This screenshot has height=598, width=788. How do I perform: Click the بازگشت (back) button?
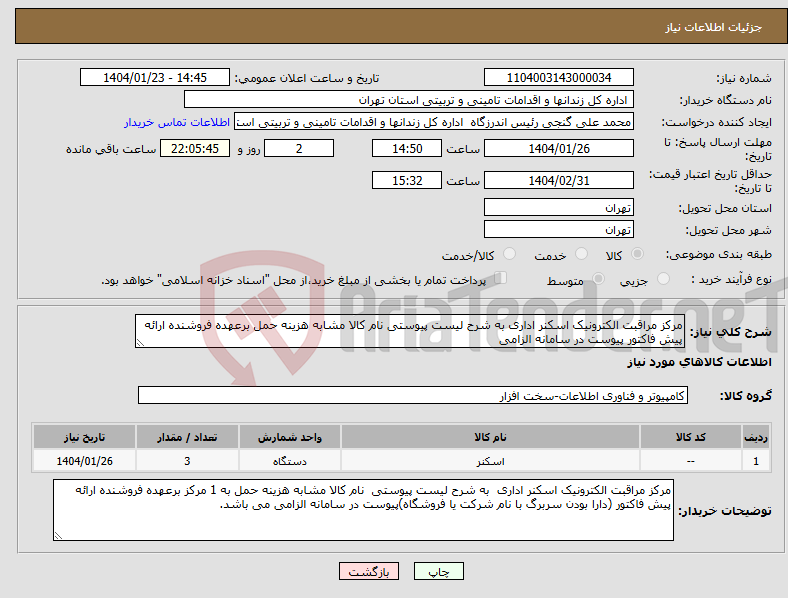[x=369, y=571]
